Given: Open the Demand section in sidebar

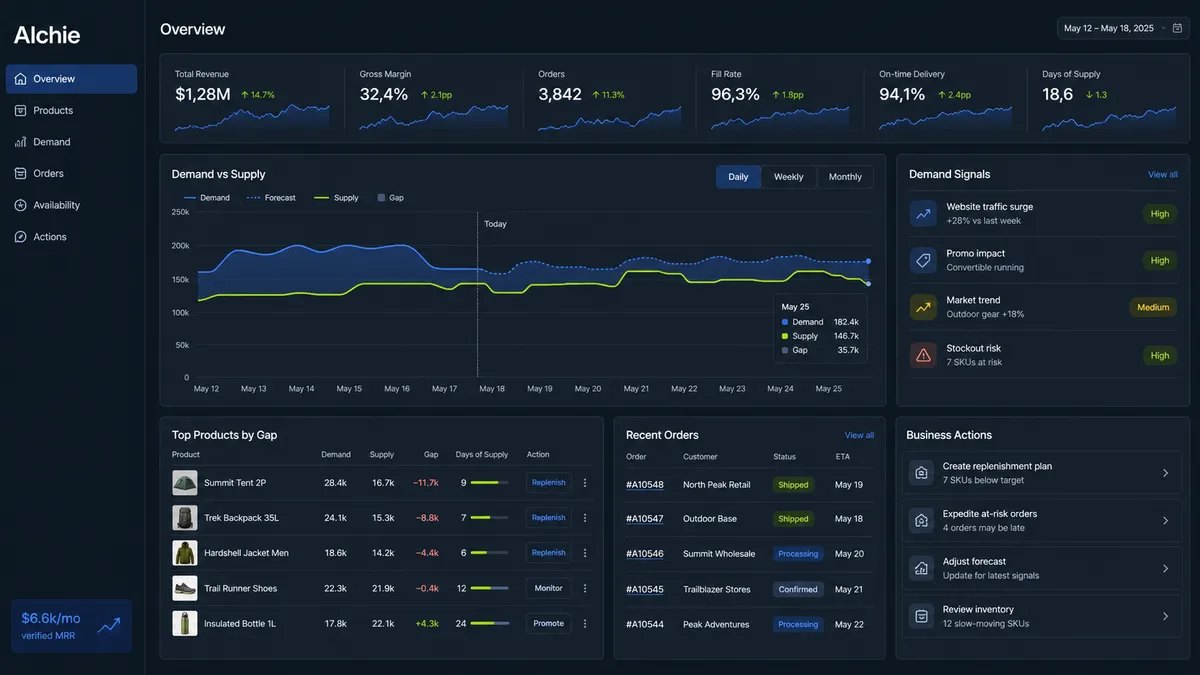Looking at the screenshot, I should click(x=71, y=142).
